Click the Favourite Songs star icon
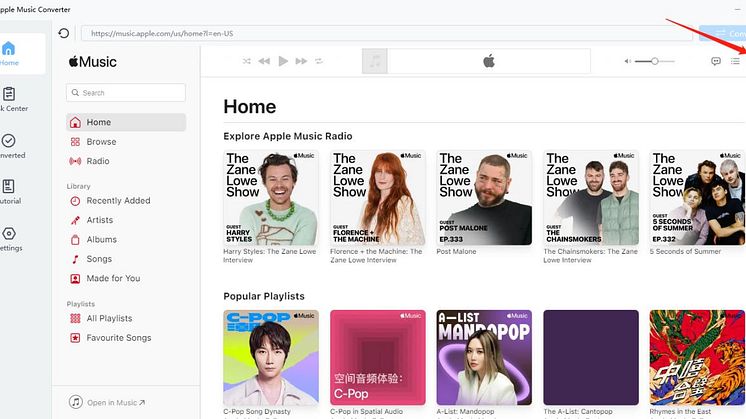 point(75,338)
